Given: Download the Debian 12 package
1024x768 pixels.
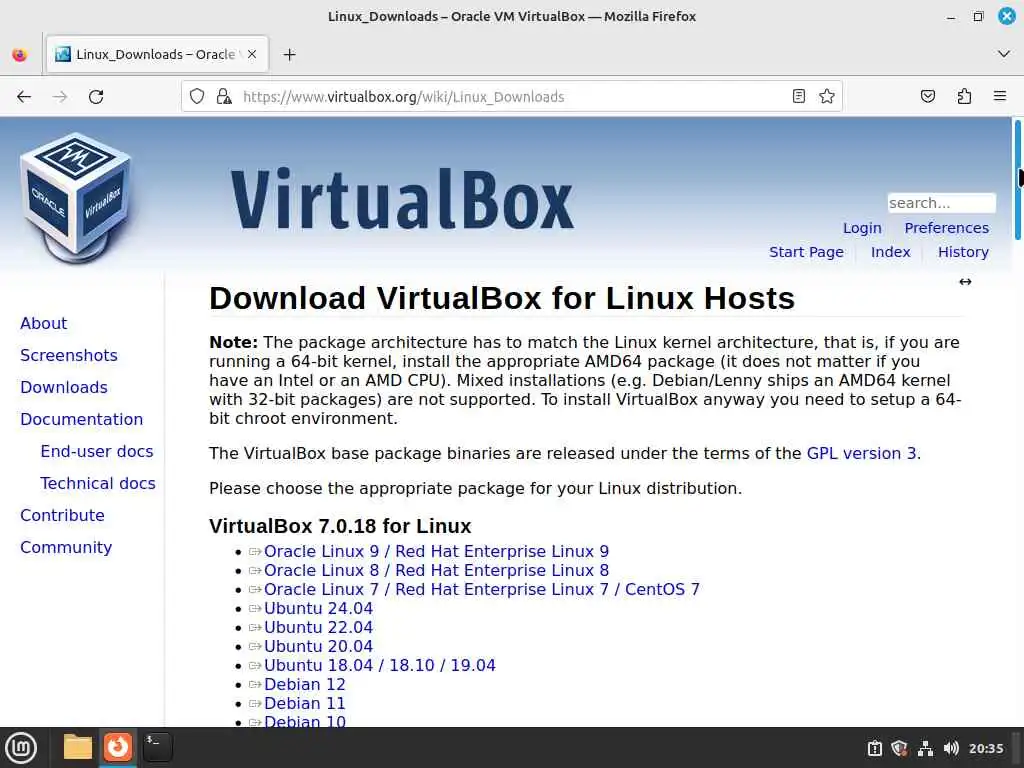Looking at the screenshot, I should tap(304, 684).
